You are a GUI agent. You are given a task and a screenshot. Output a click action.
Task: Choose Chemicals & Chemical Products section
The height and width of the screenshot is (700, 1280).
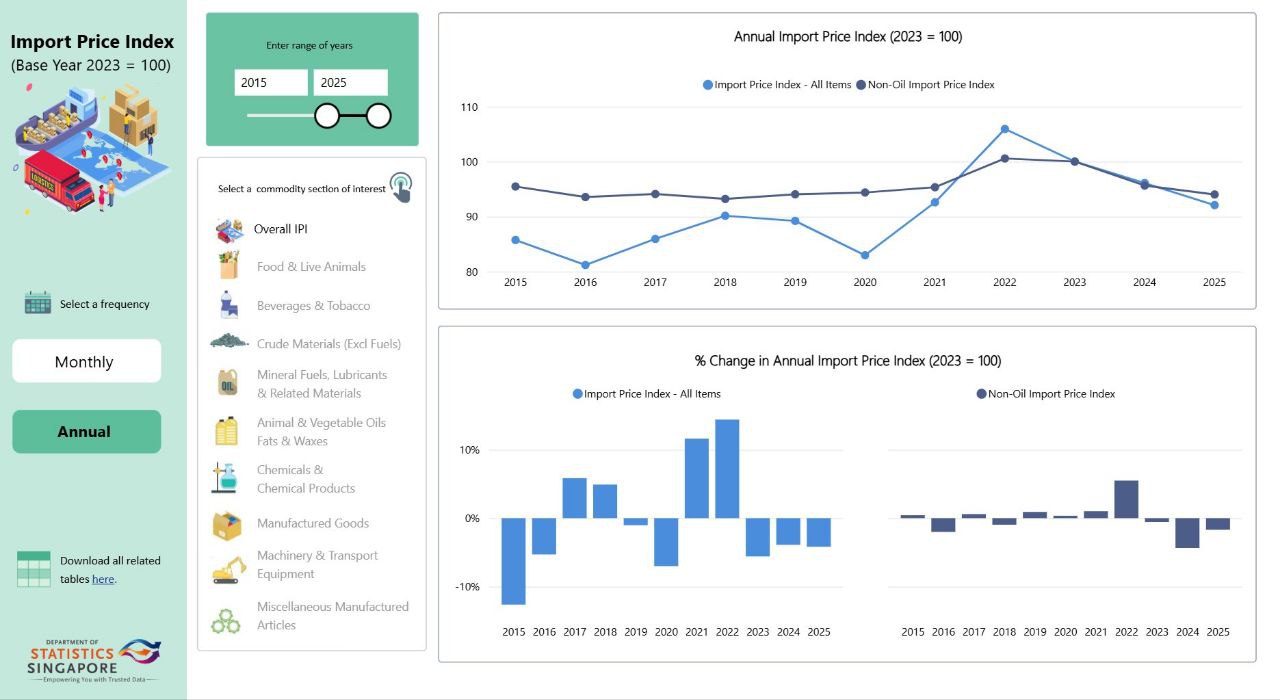tap(305, 479)
